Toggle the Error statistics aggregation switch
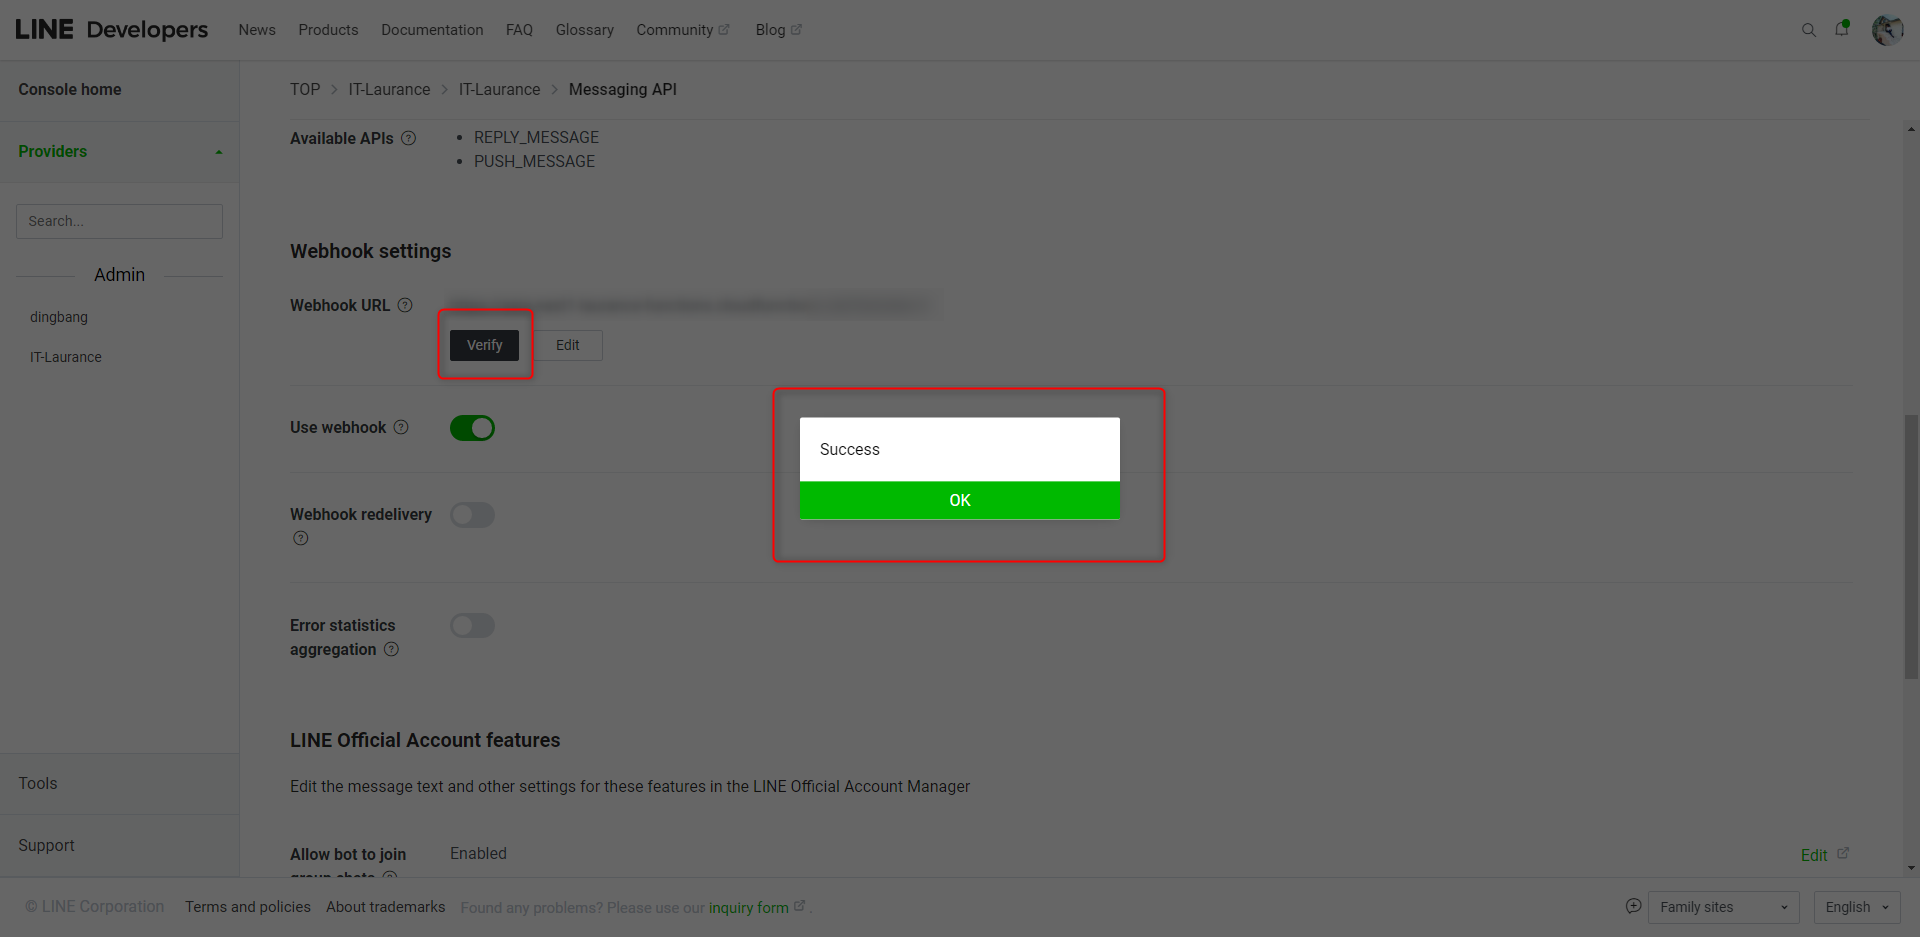 (472, 626)
